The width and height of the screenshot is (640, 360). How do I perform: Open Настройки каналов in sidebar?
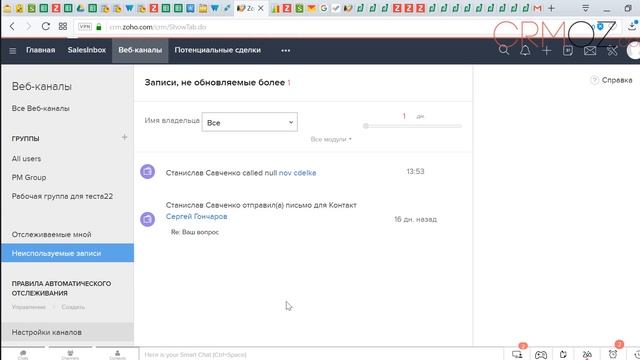pos(67,332)
